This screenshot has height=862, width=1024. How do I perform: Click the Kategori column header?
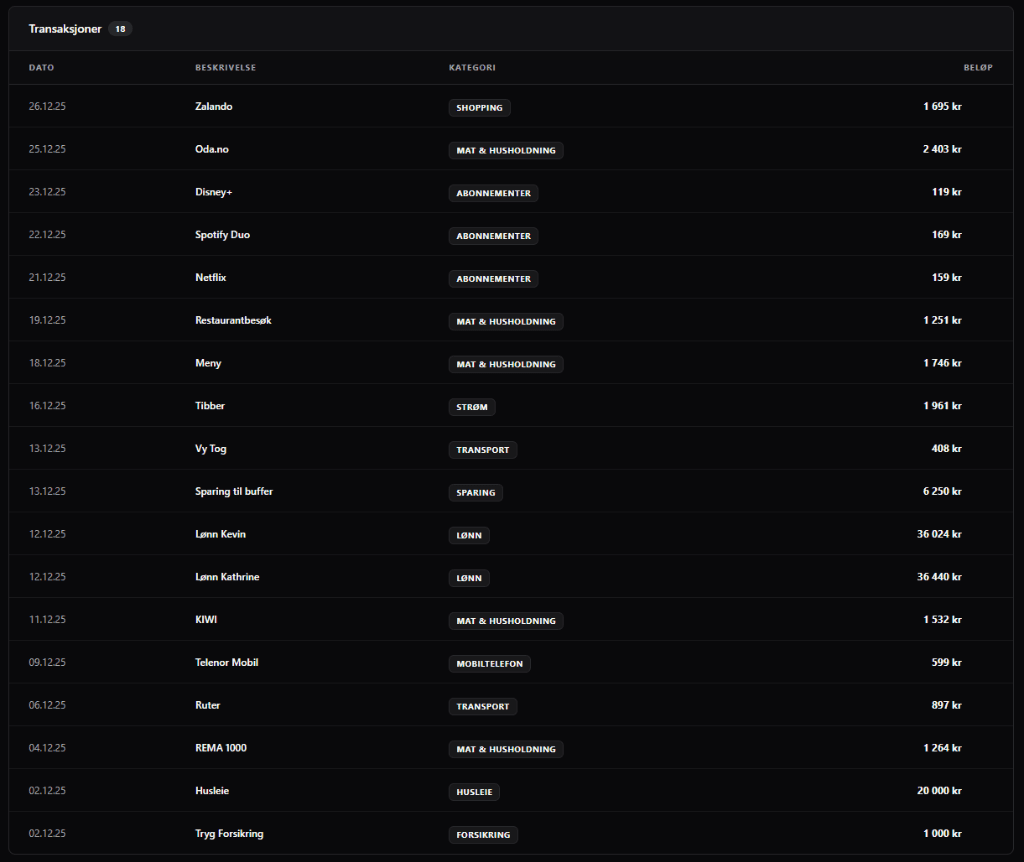pyautogui.click(x=472, y=68)
